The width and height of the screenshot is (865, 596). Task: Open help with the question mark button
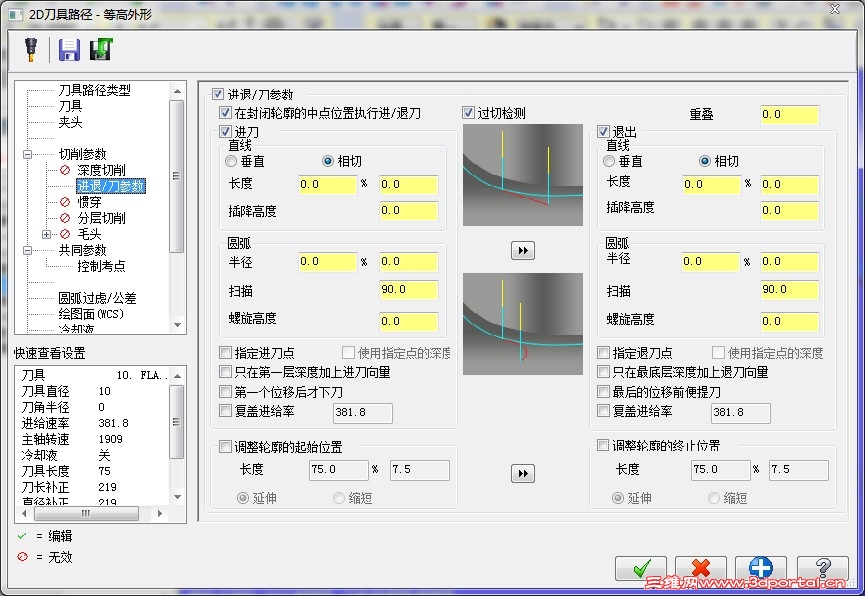[822, 566]
